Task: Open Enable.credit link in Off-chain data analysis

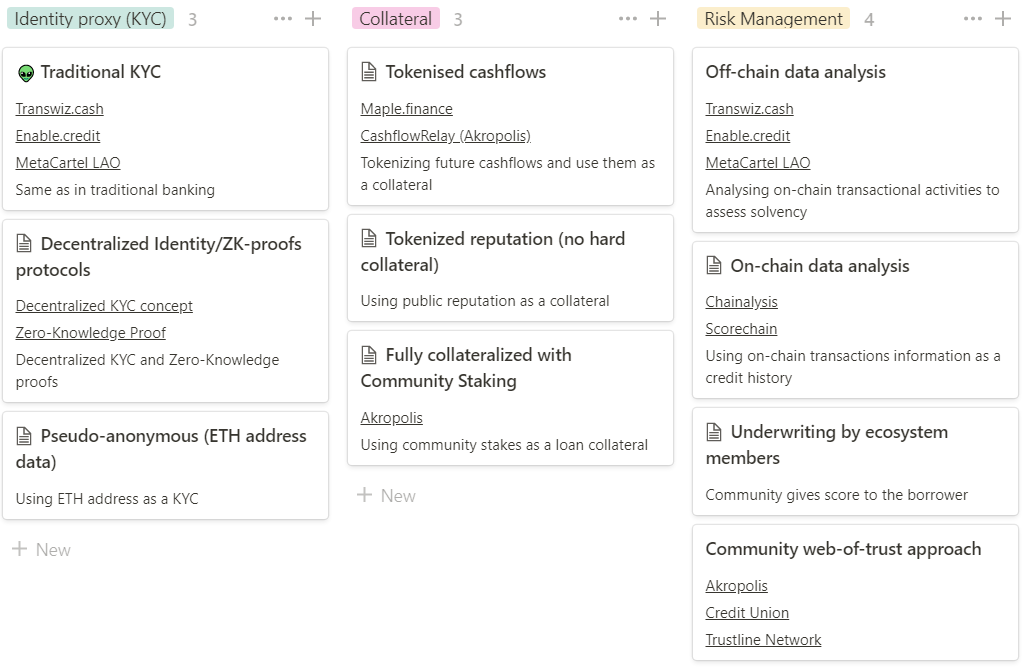Action: (747, 136)
